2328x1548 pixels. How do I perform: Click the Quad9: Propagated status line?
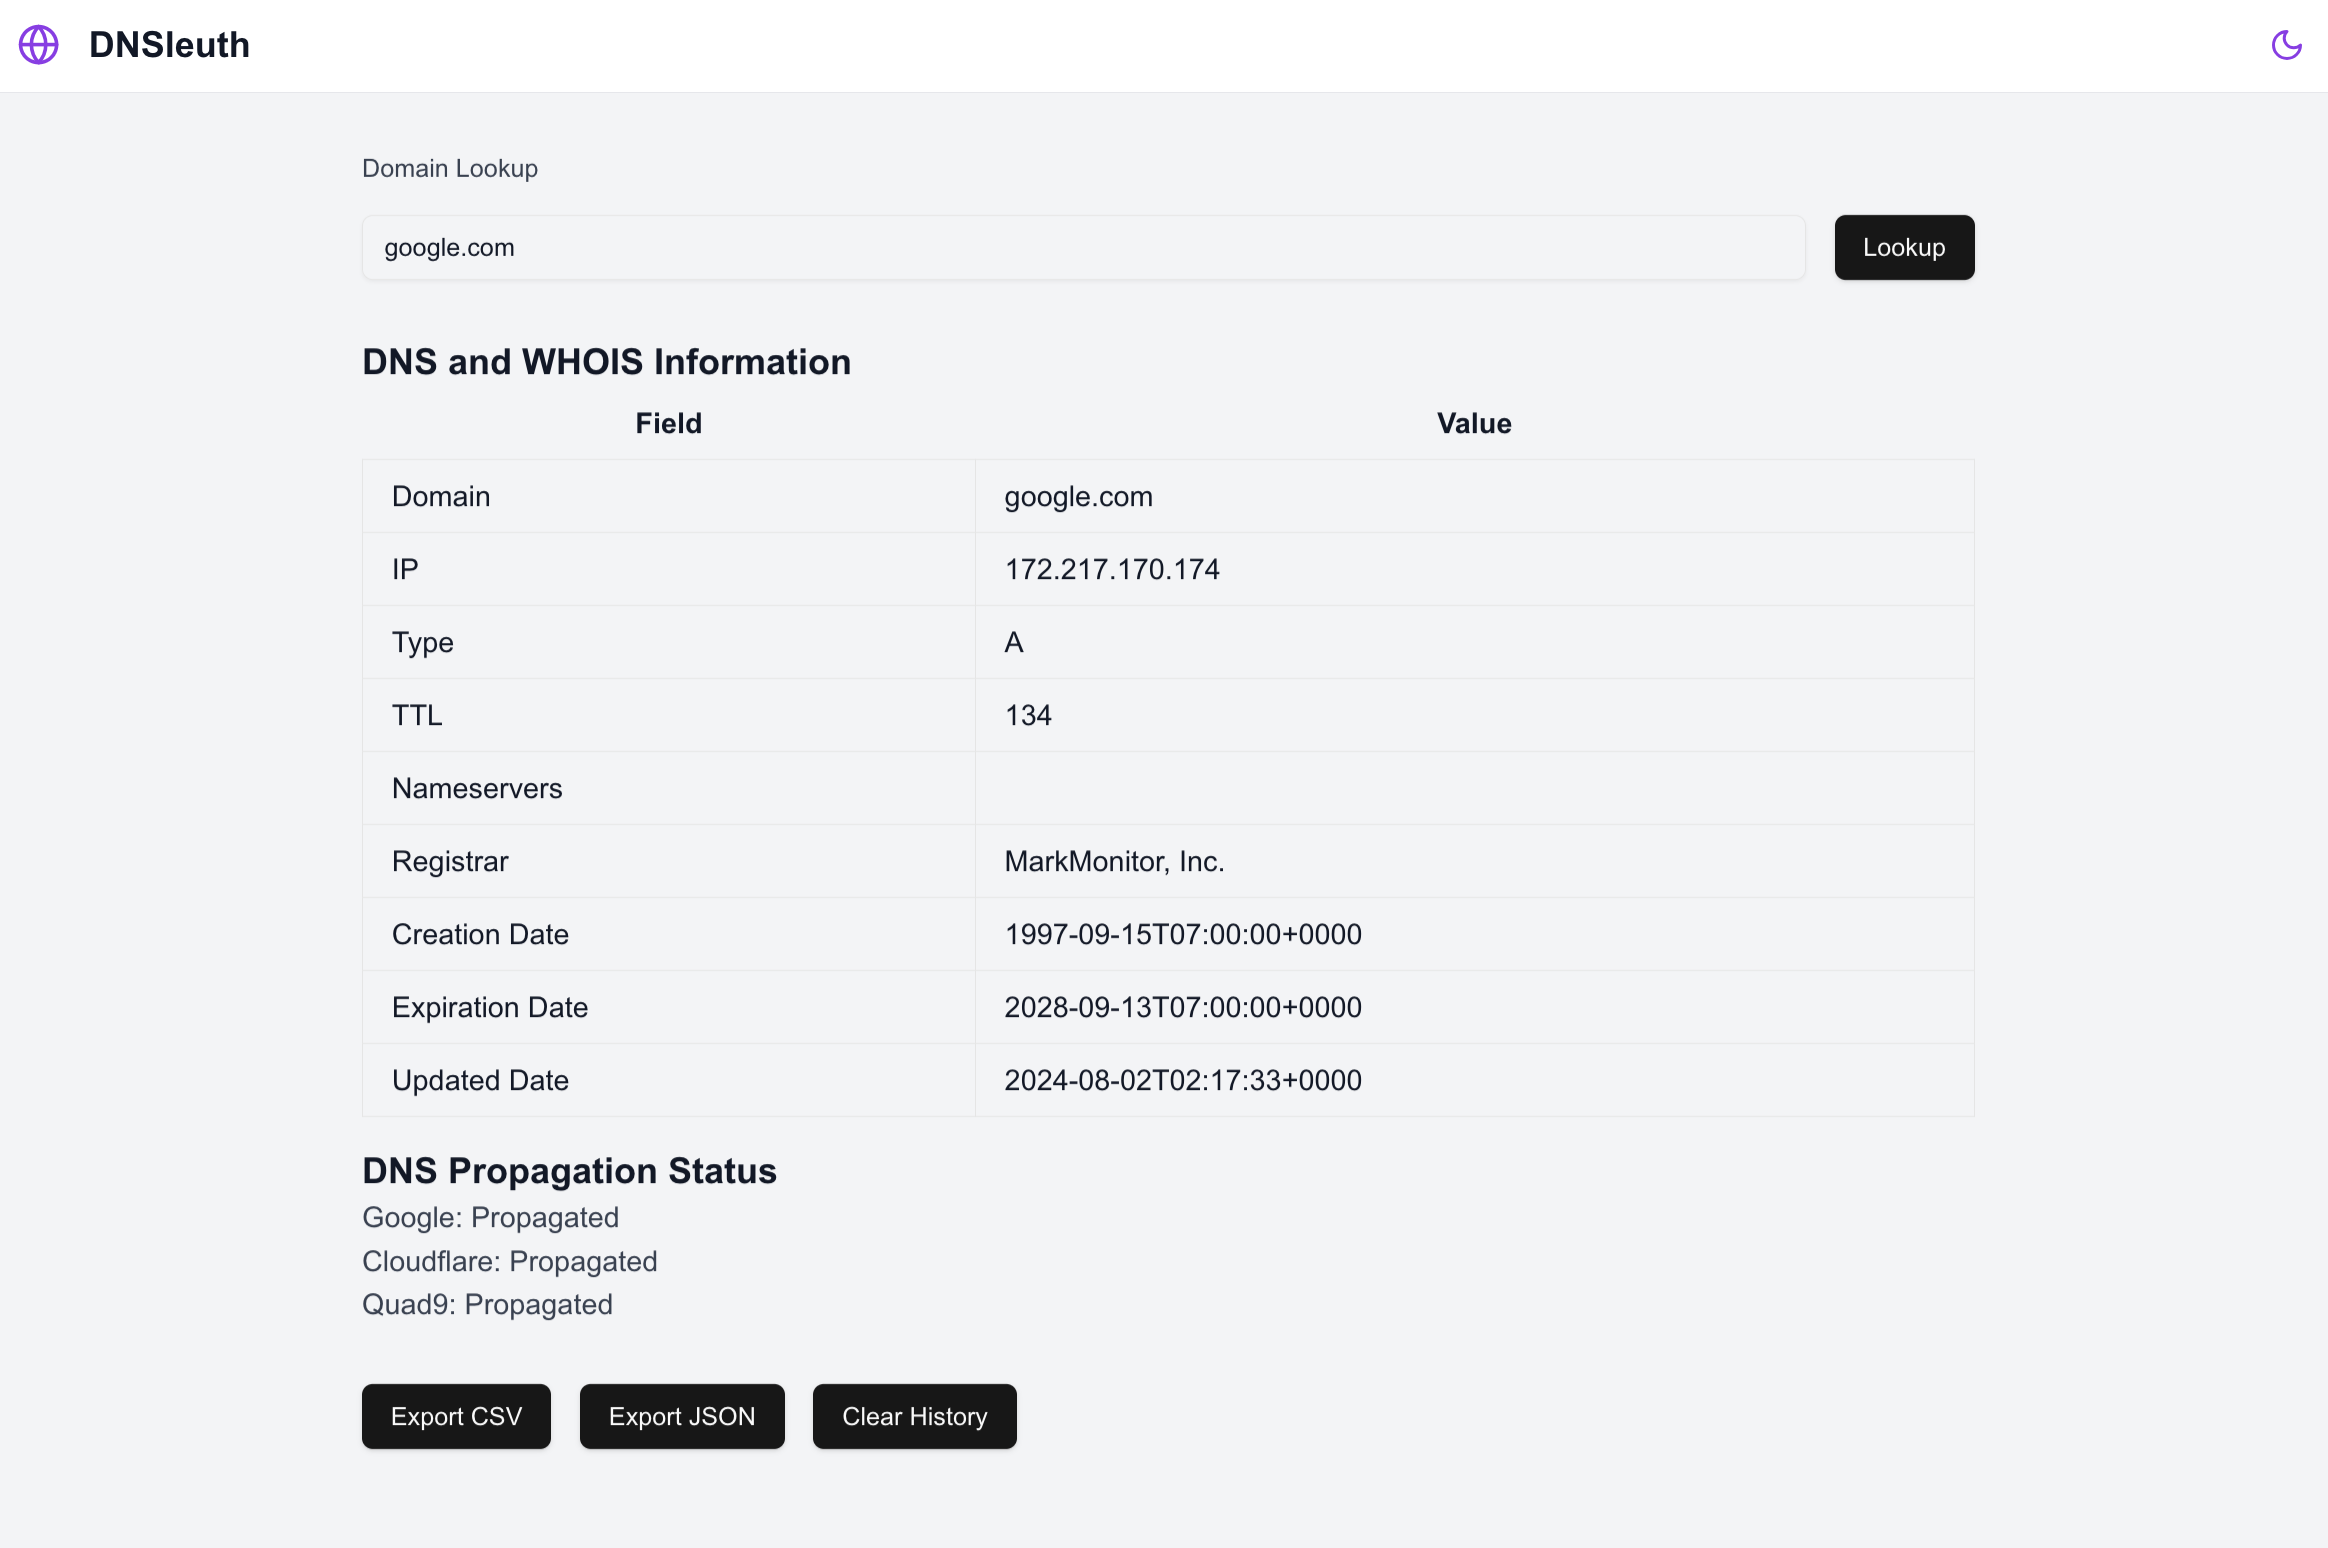pos(487,1304)
